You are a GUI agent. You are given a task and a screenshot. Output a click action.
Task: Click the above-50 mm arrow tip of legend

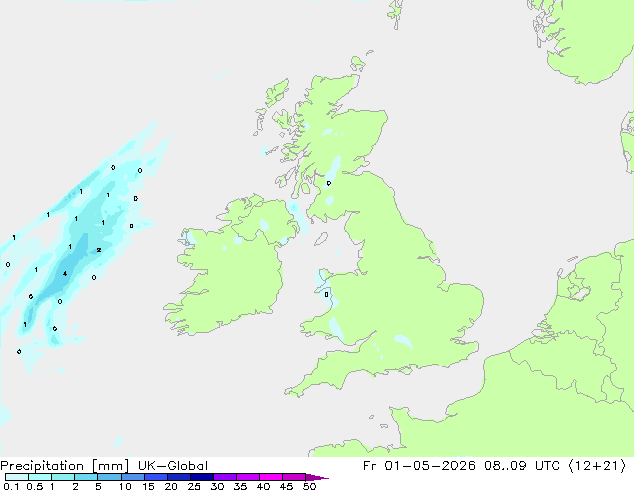317,477
